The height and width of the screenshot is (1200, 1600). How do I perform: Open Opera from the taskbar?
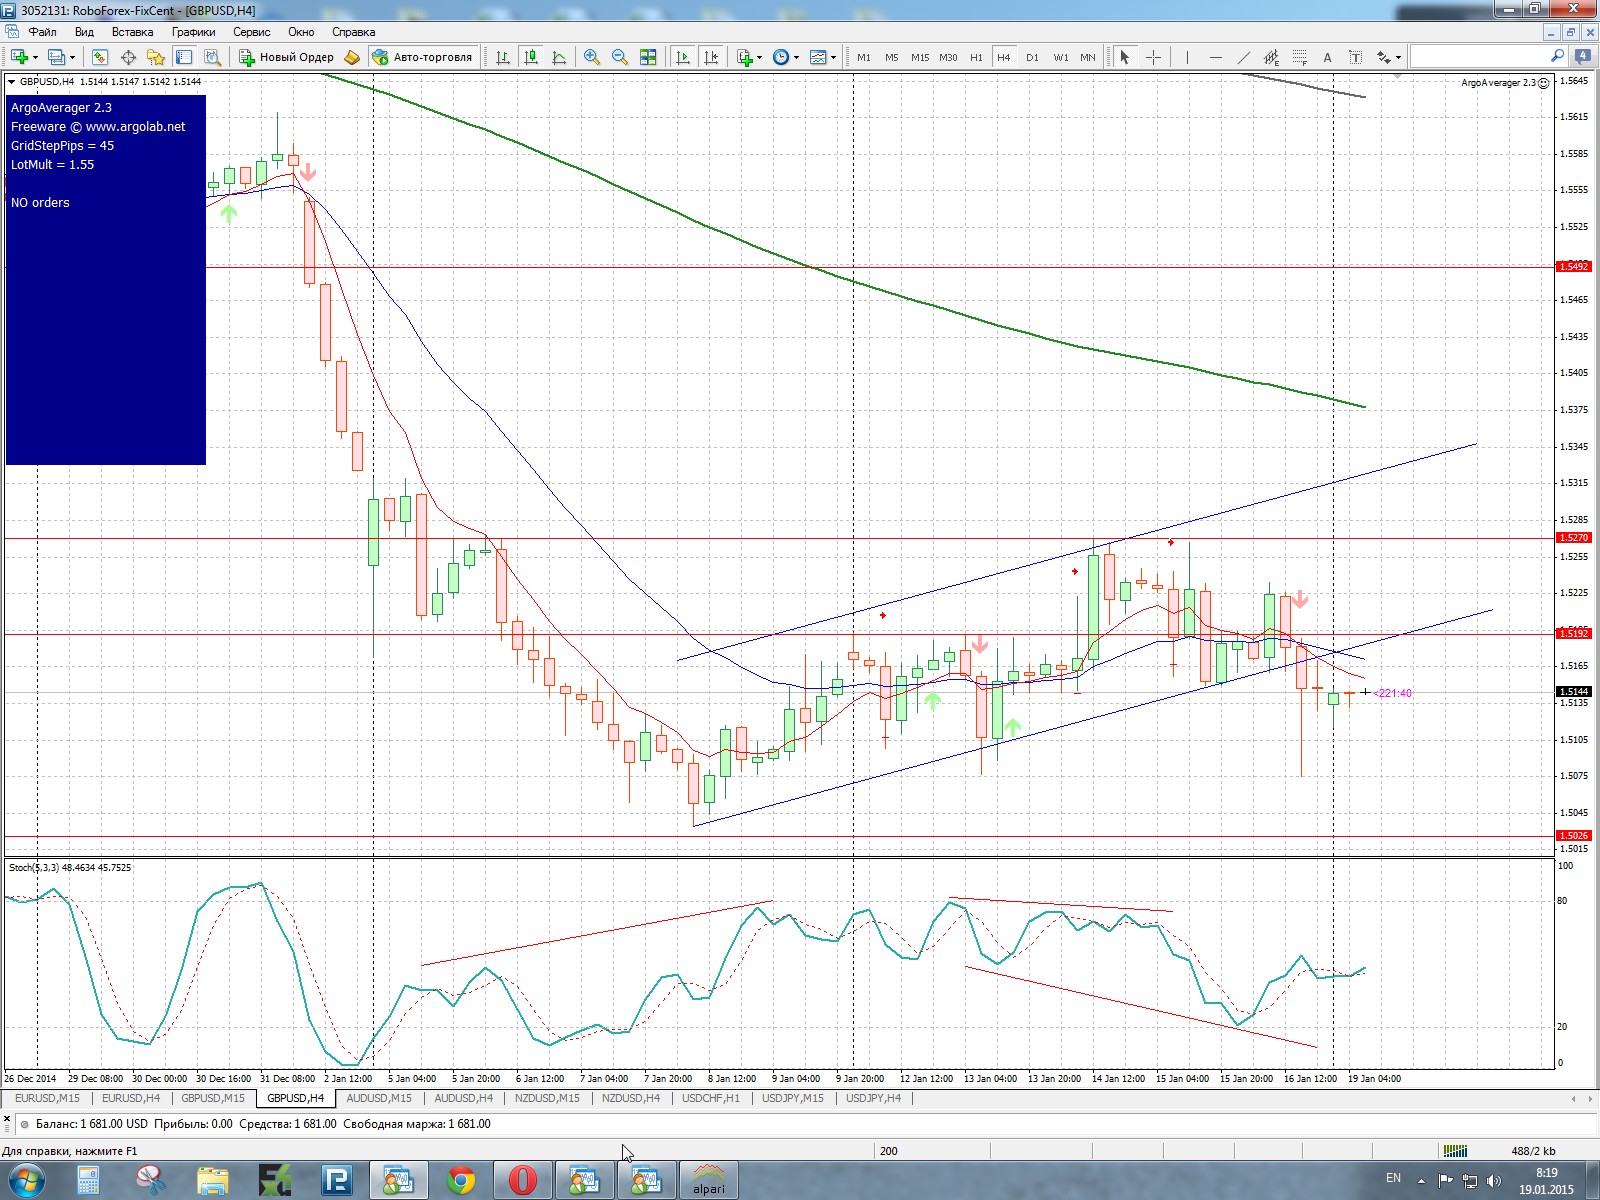click(522, 1180)
